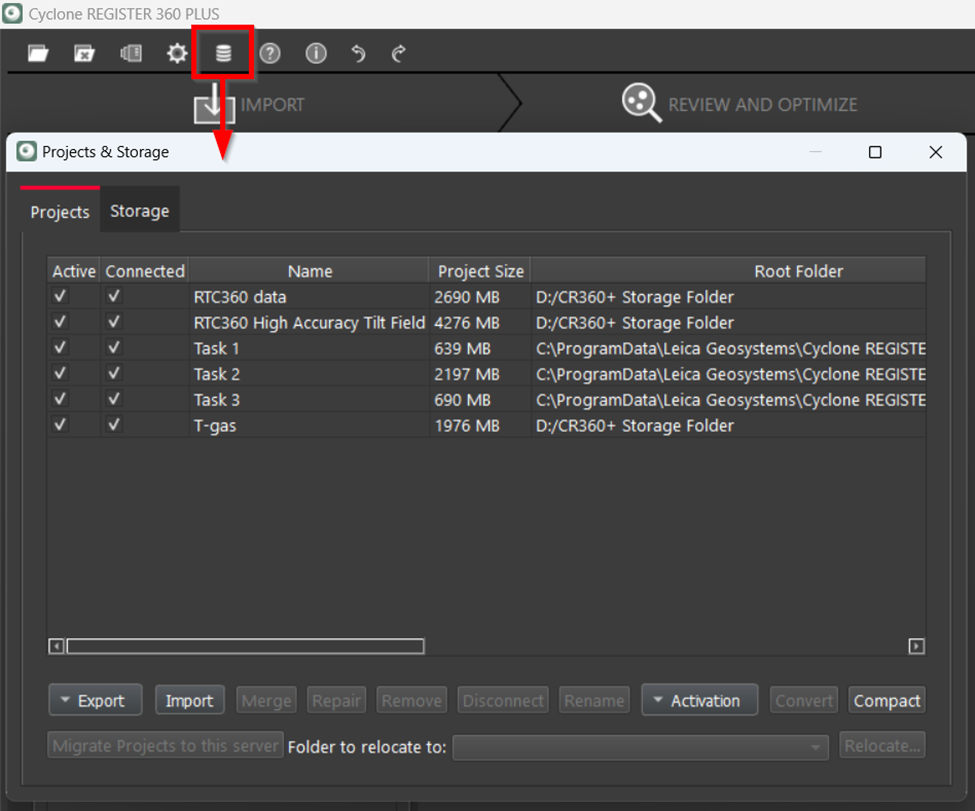Screen dimensions: 975x811
Task: Toggle Connected checkbox for Task 2
Action: pyautogui.click(x=114, y=374)
